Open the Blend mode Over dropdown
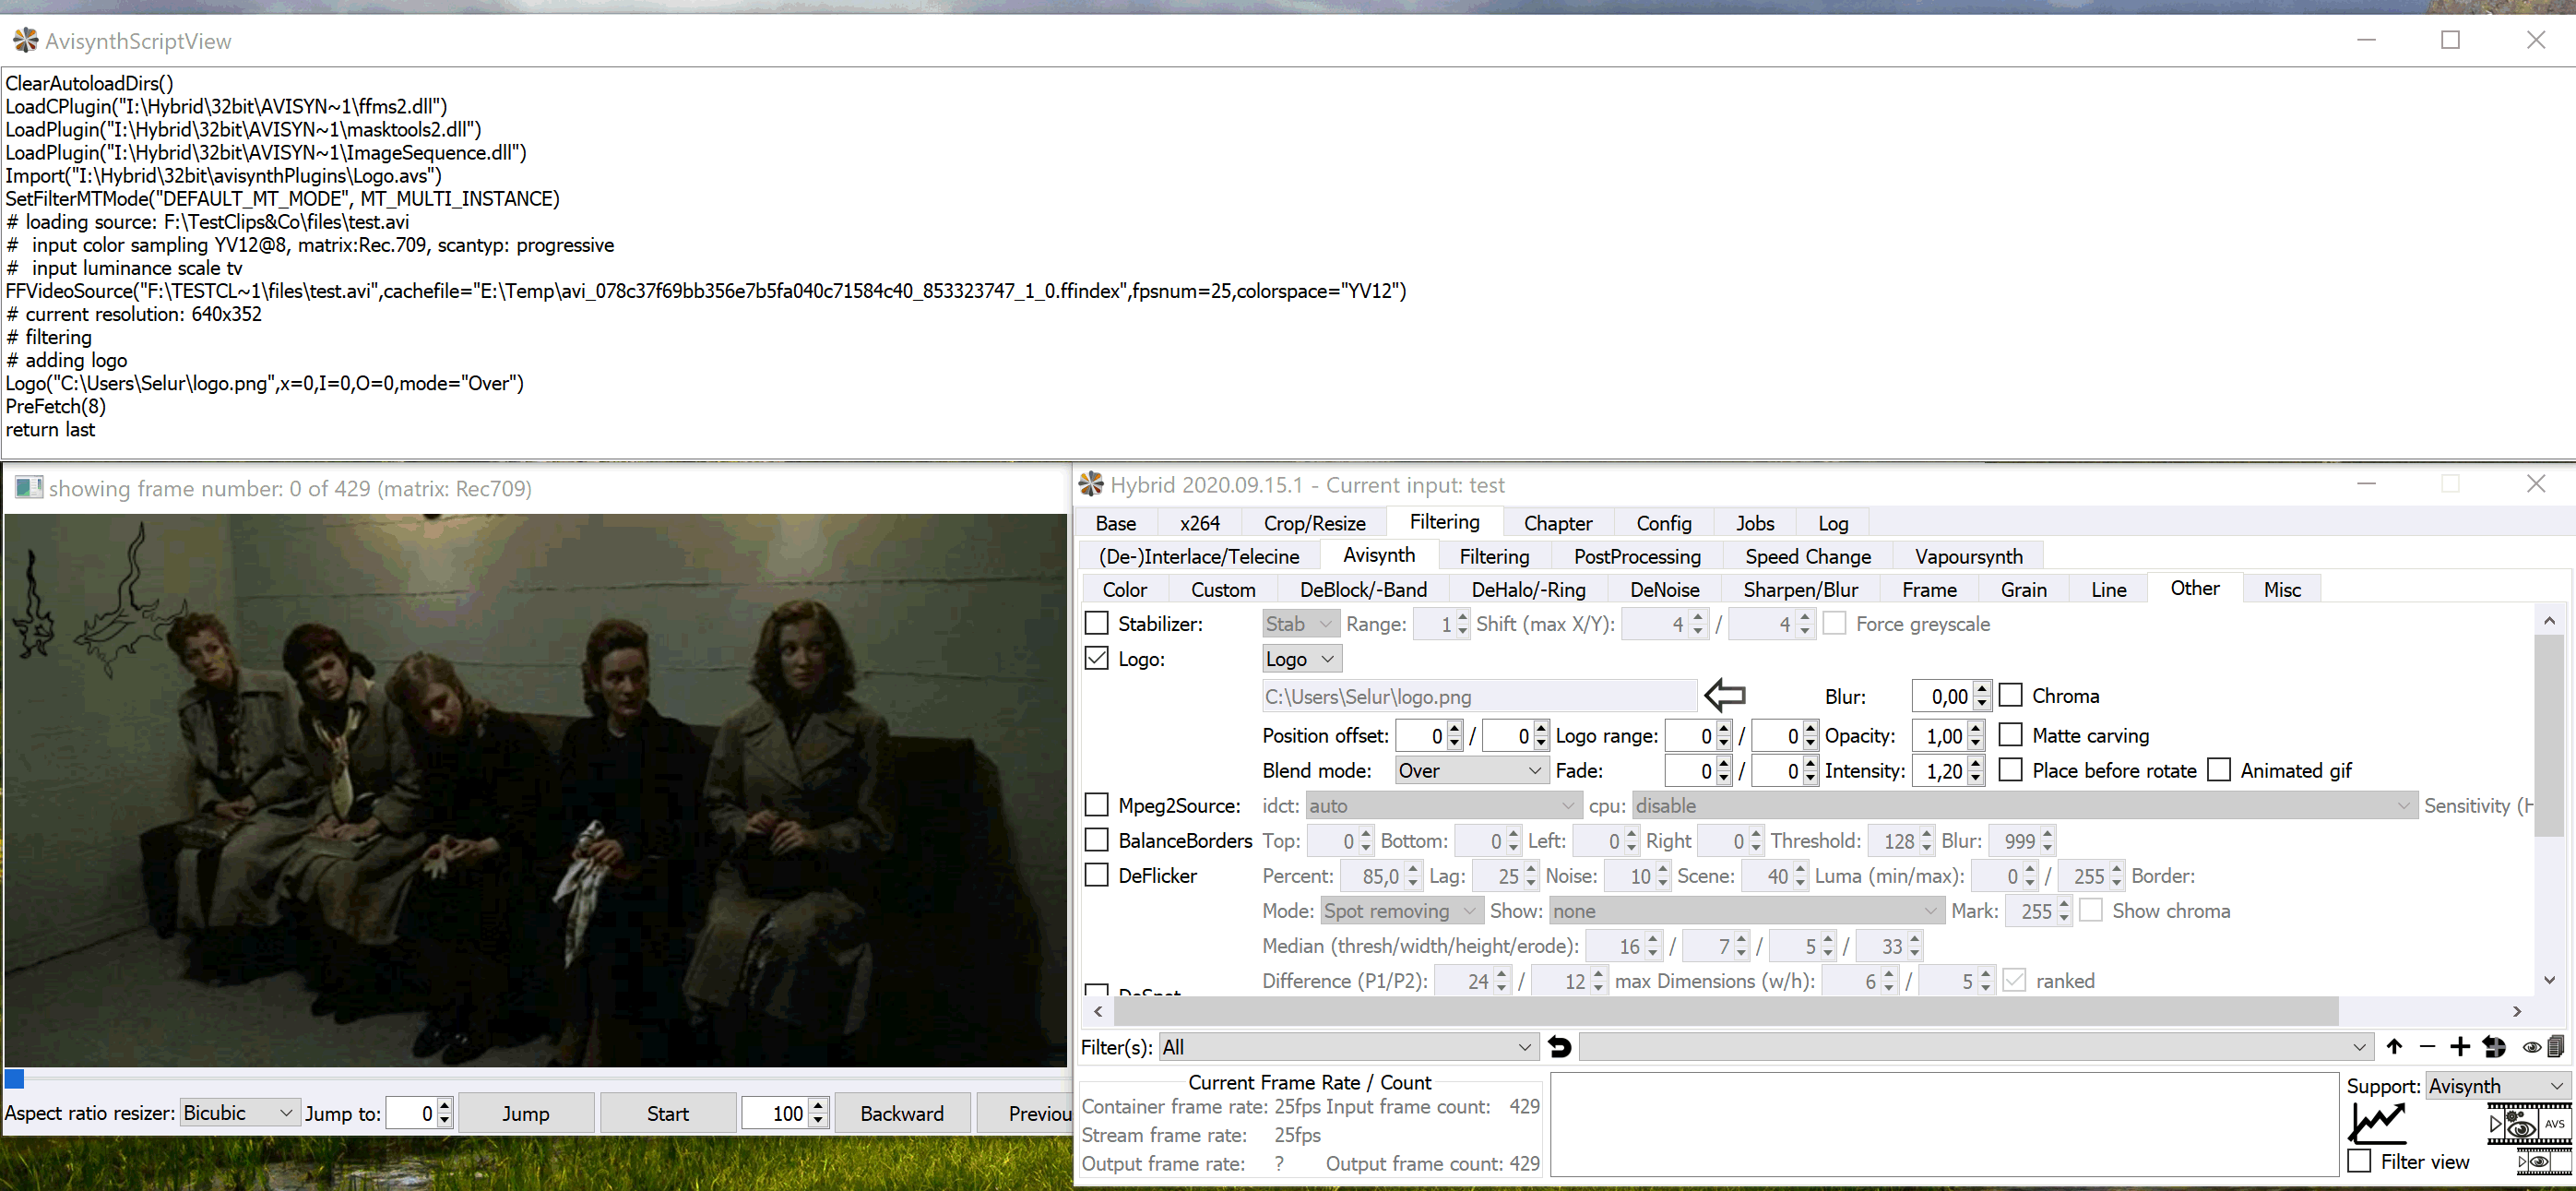The image size is (2576, 1191). (1470, 770)
